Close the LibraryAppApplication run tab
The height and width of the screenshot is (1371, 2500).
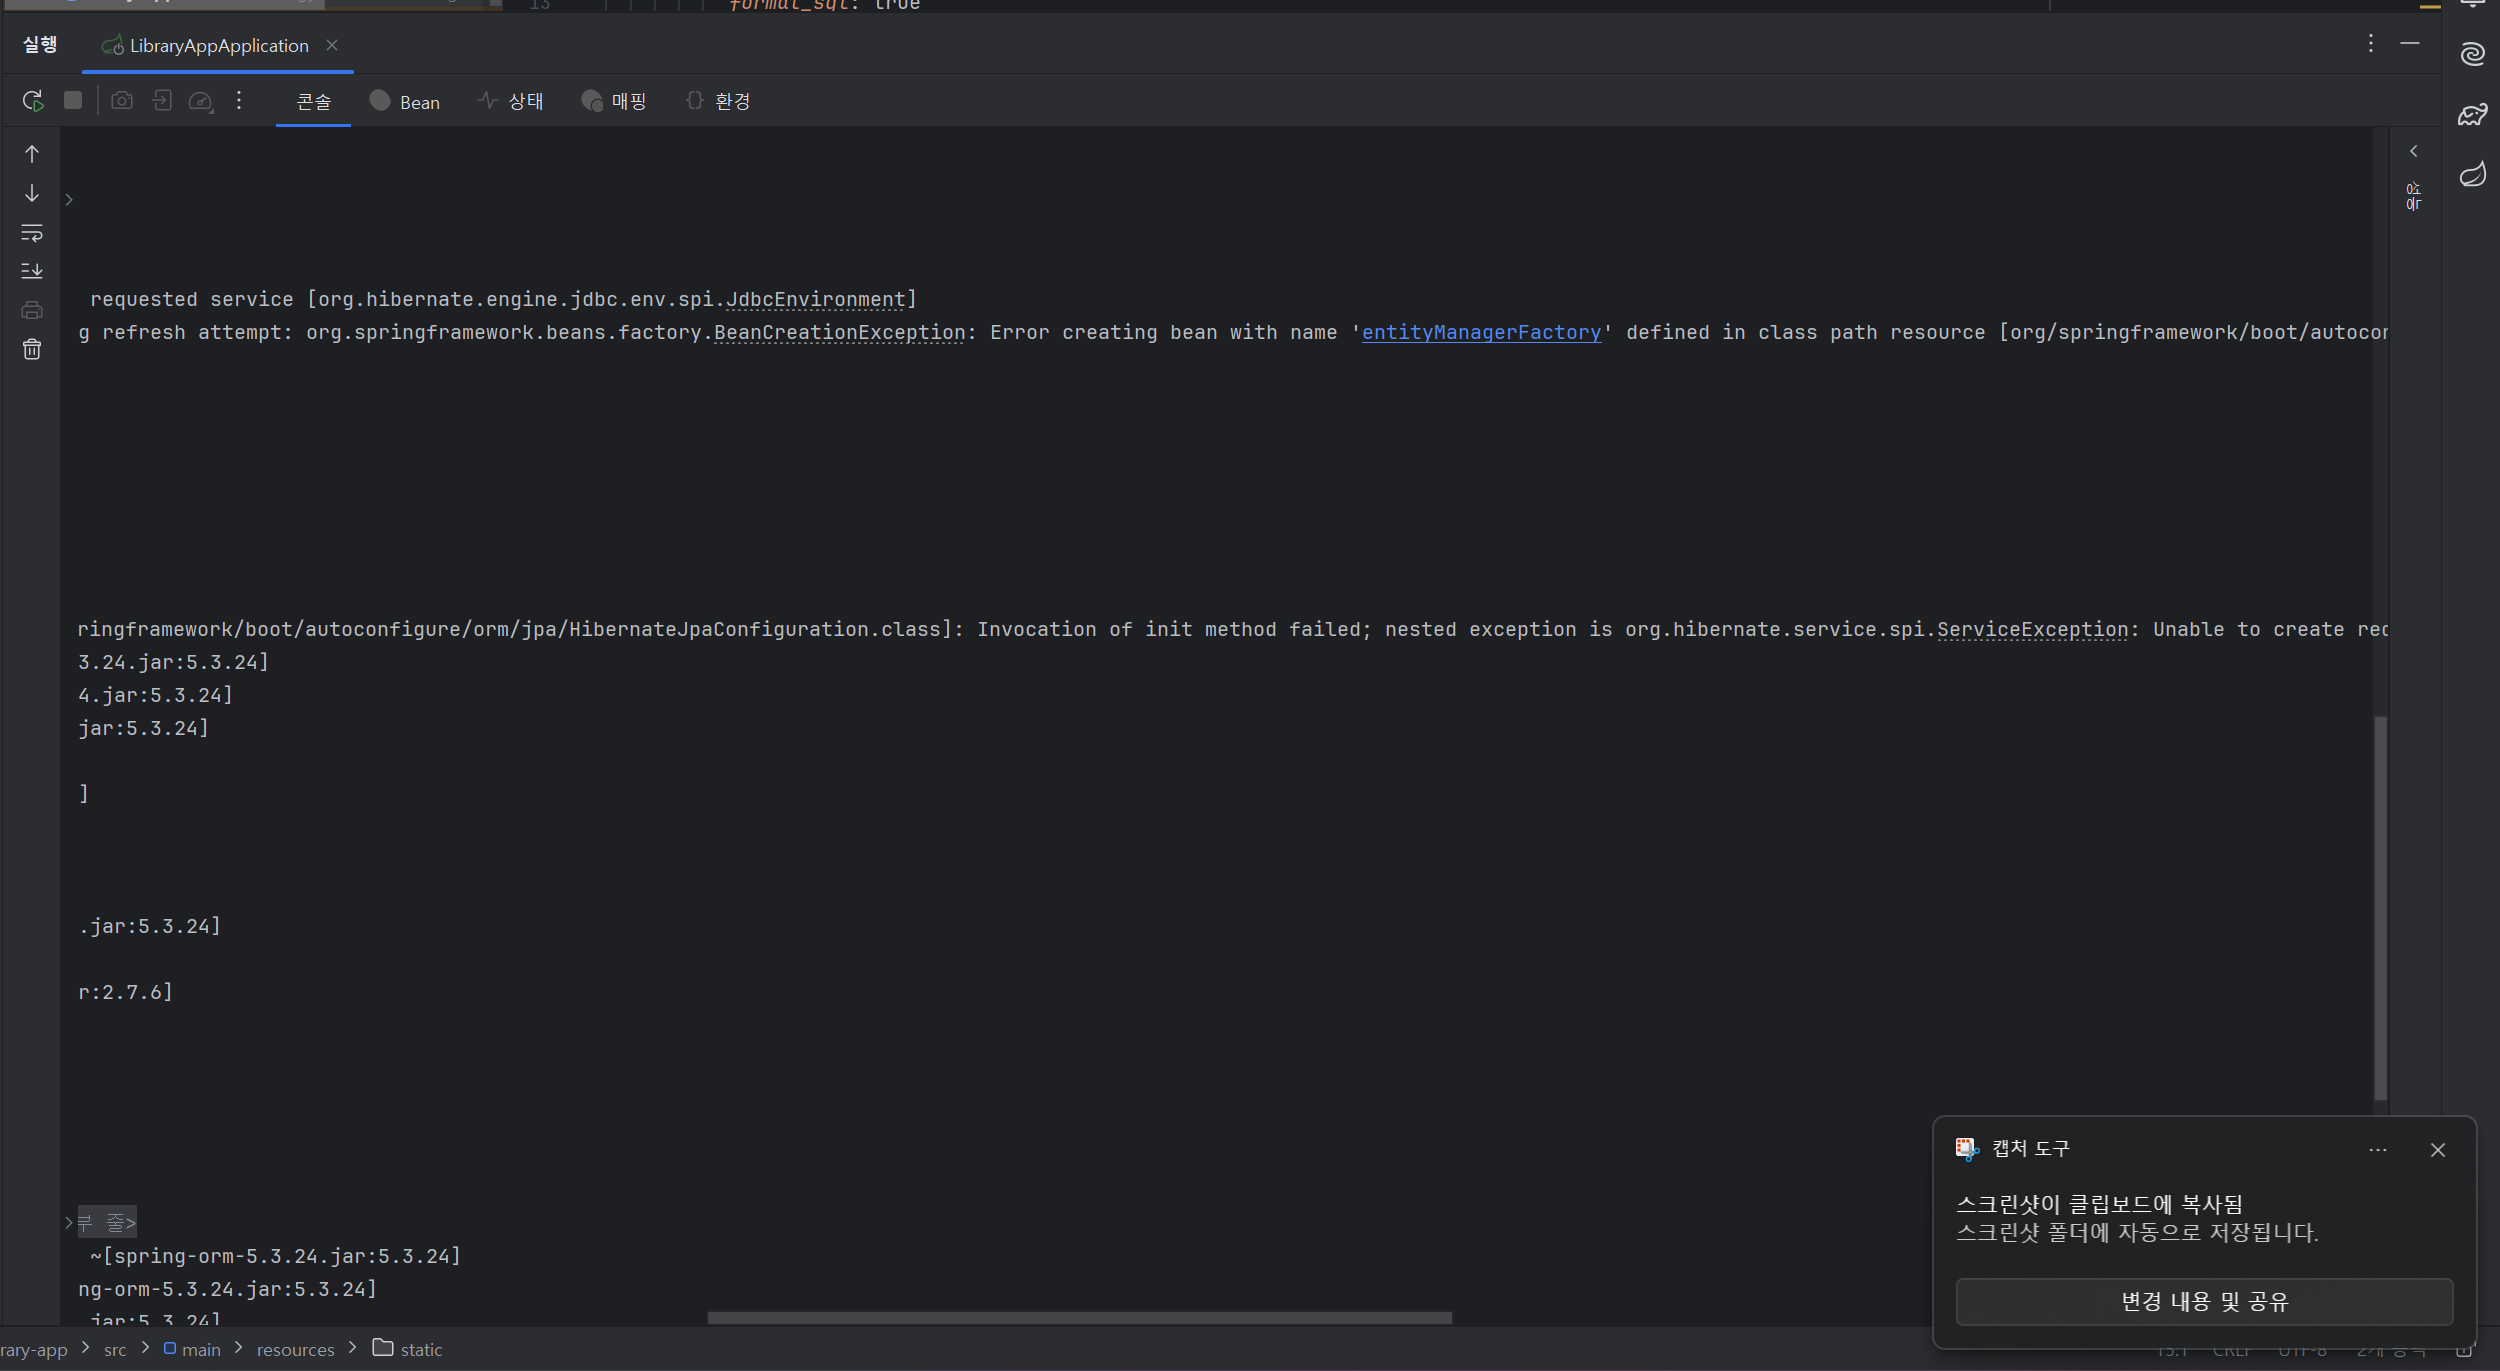pyautogui.click(x=332, y=45)
